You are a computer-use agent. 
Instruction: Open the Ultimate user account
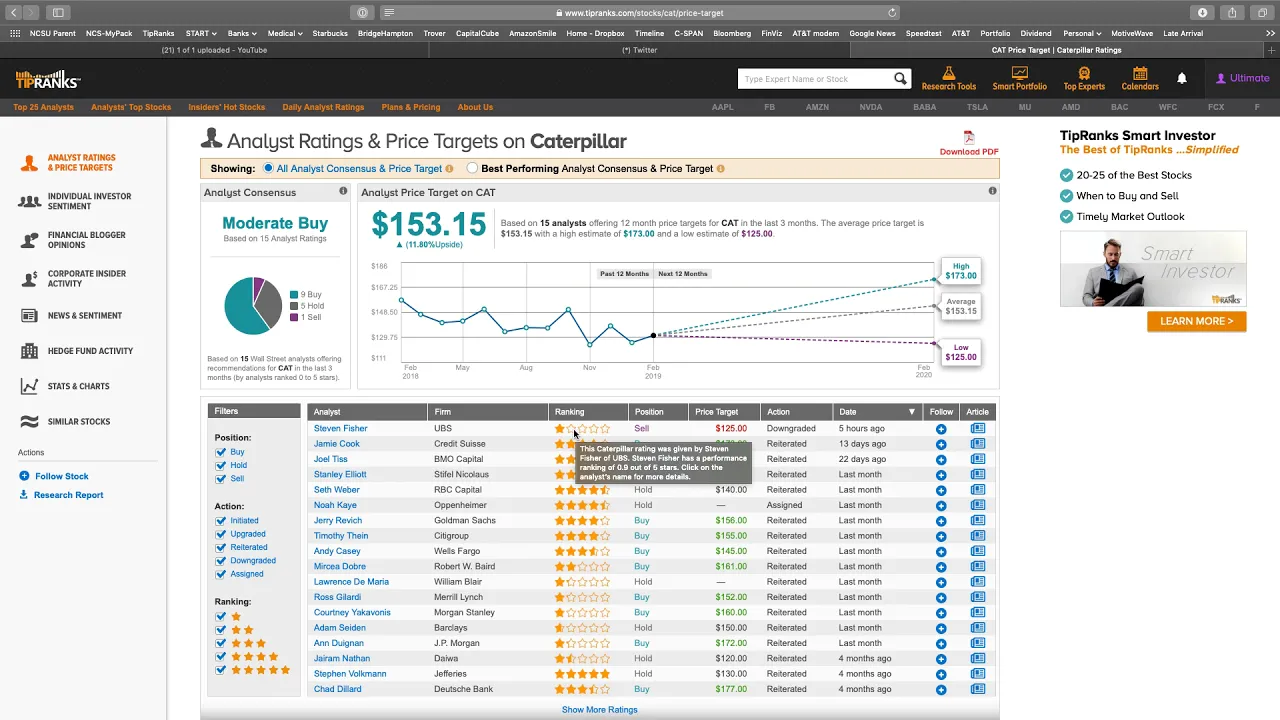point(1243,78)
